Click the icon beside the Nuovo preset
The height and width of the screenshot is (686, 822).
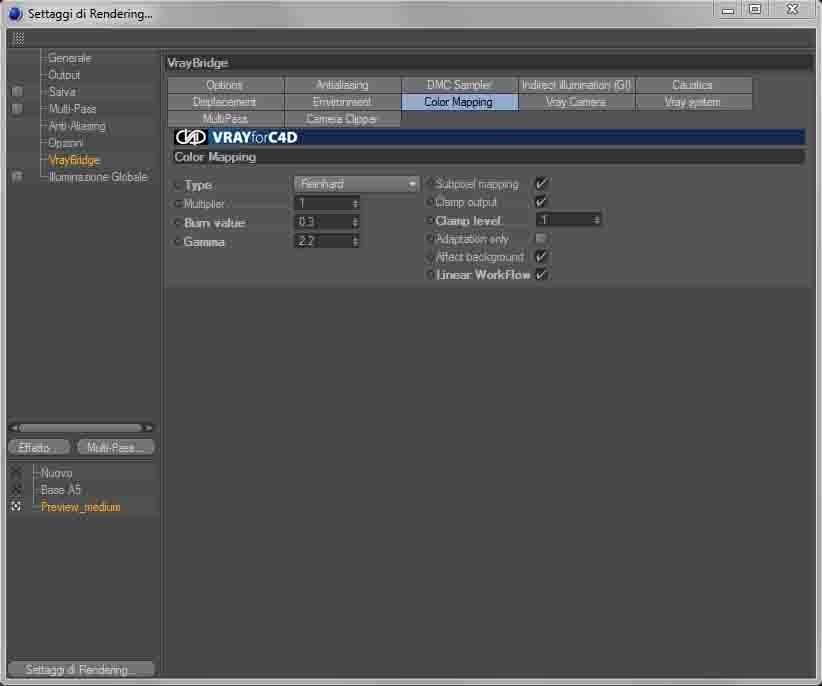point(16,472)
